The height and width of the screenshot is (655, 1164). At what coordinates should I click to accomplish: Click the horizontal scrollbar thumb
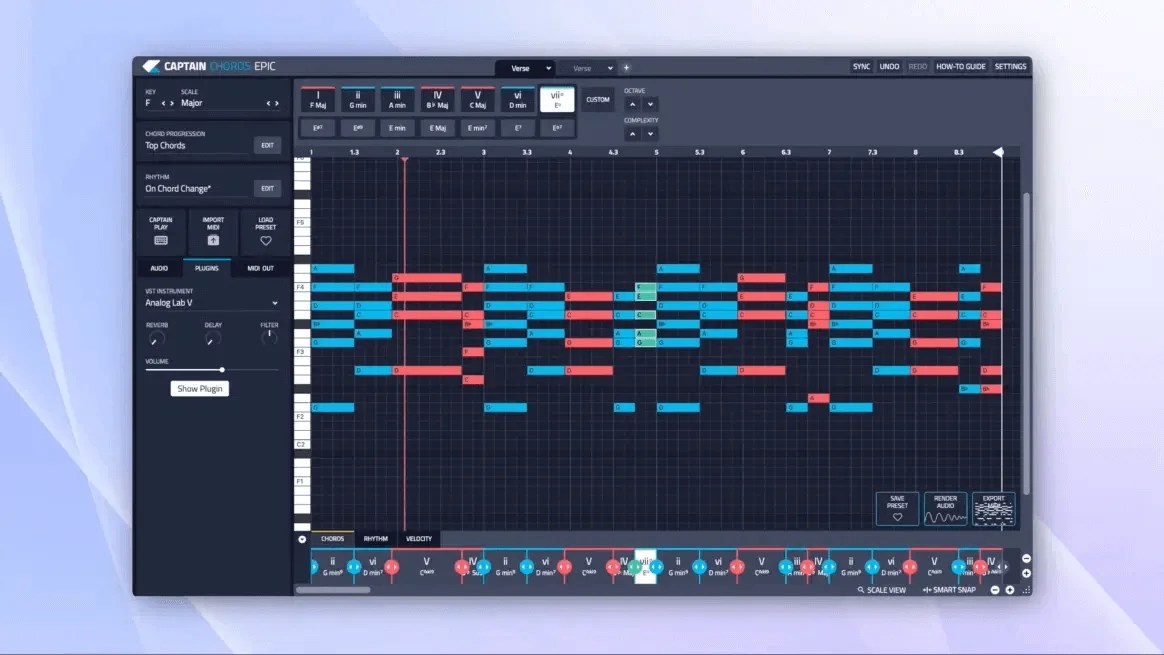[x=333, y=590]
